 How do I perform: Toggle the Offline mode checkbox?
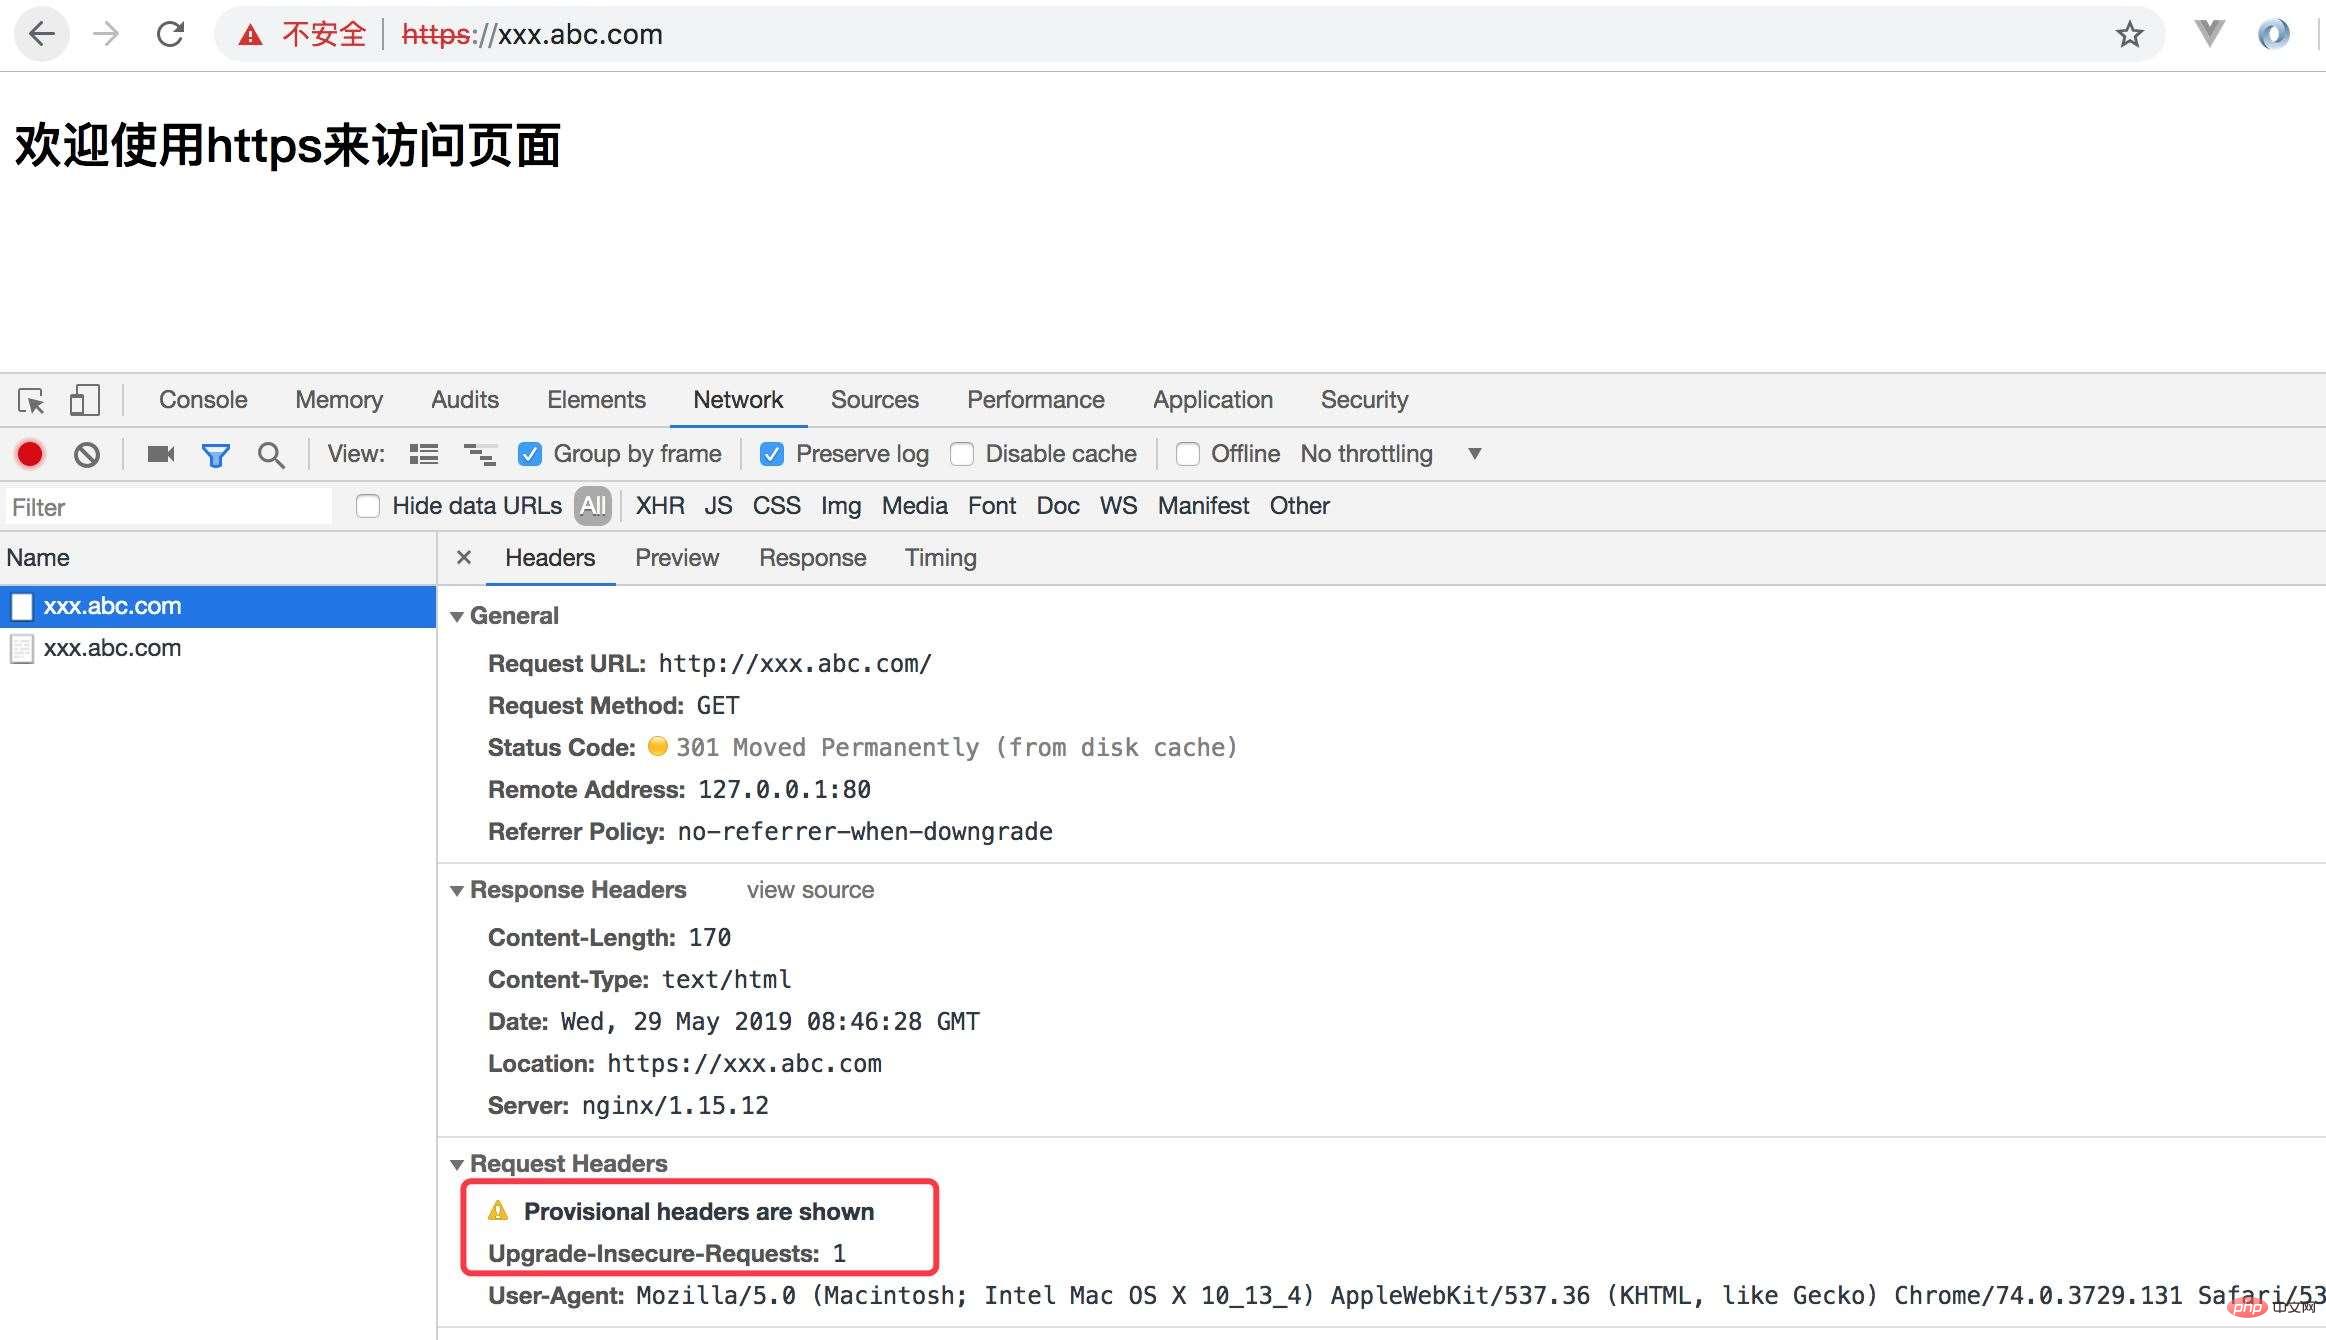pos(1185,454)
